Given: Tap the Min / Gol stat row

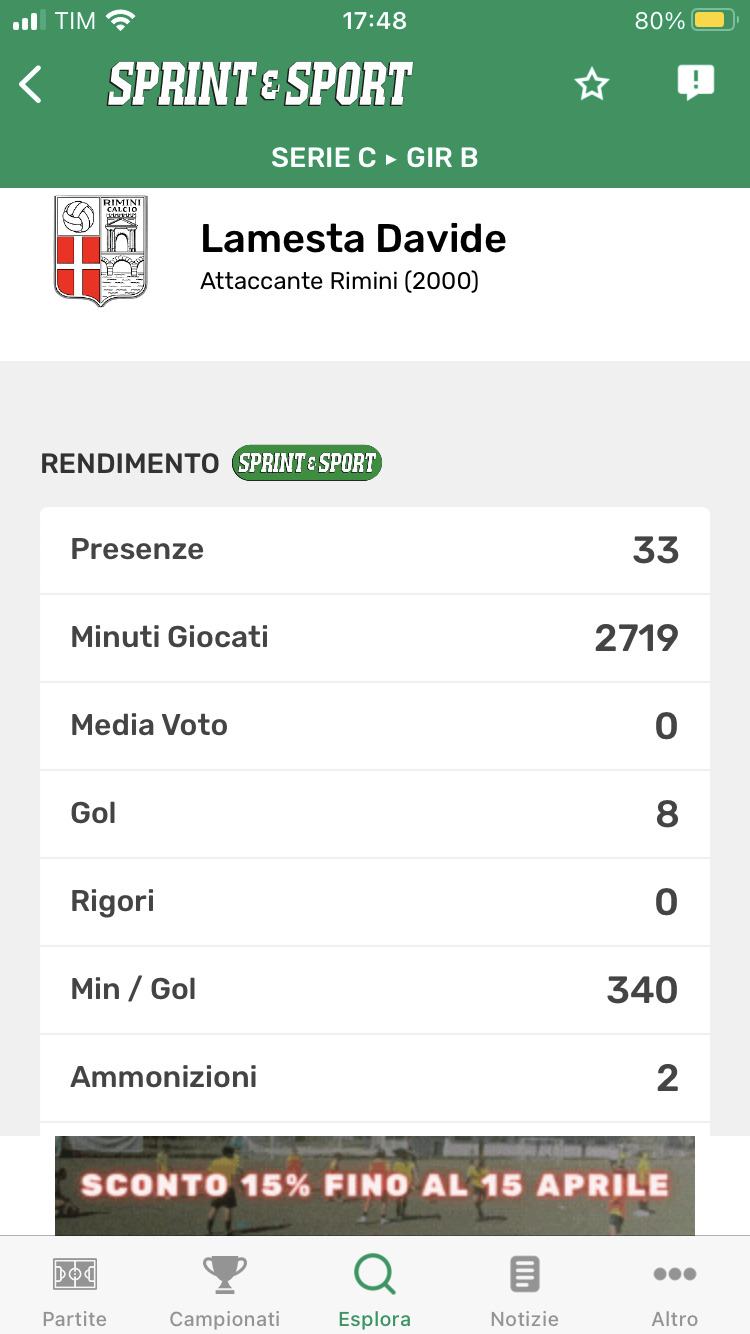Looking at the screenshot, I should click(x=375, y=990).
